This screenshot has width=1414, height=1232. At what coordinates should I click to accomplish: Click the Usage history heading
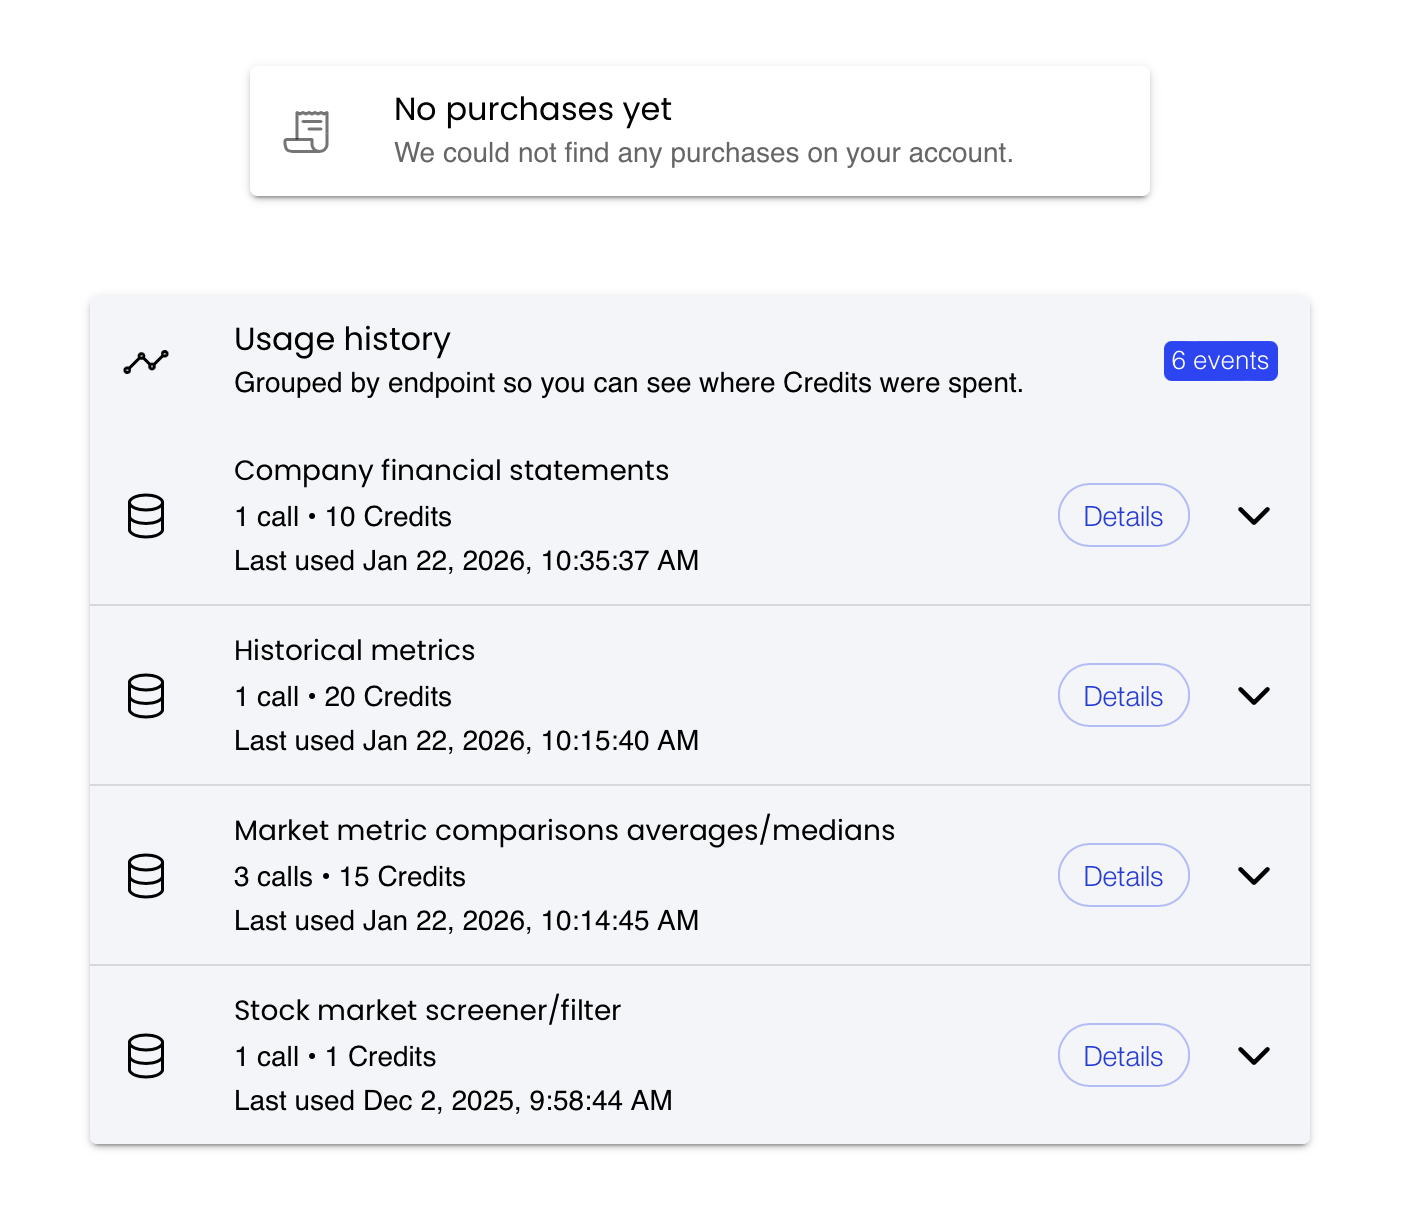click(x=342, y=339)
